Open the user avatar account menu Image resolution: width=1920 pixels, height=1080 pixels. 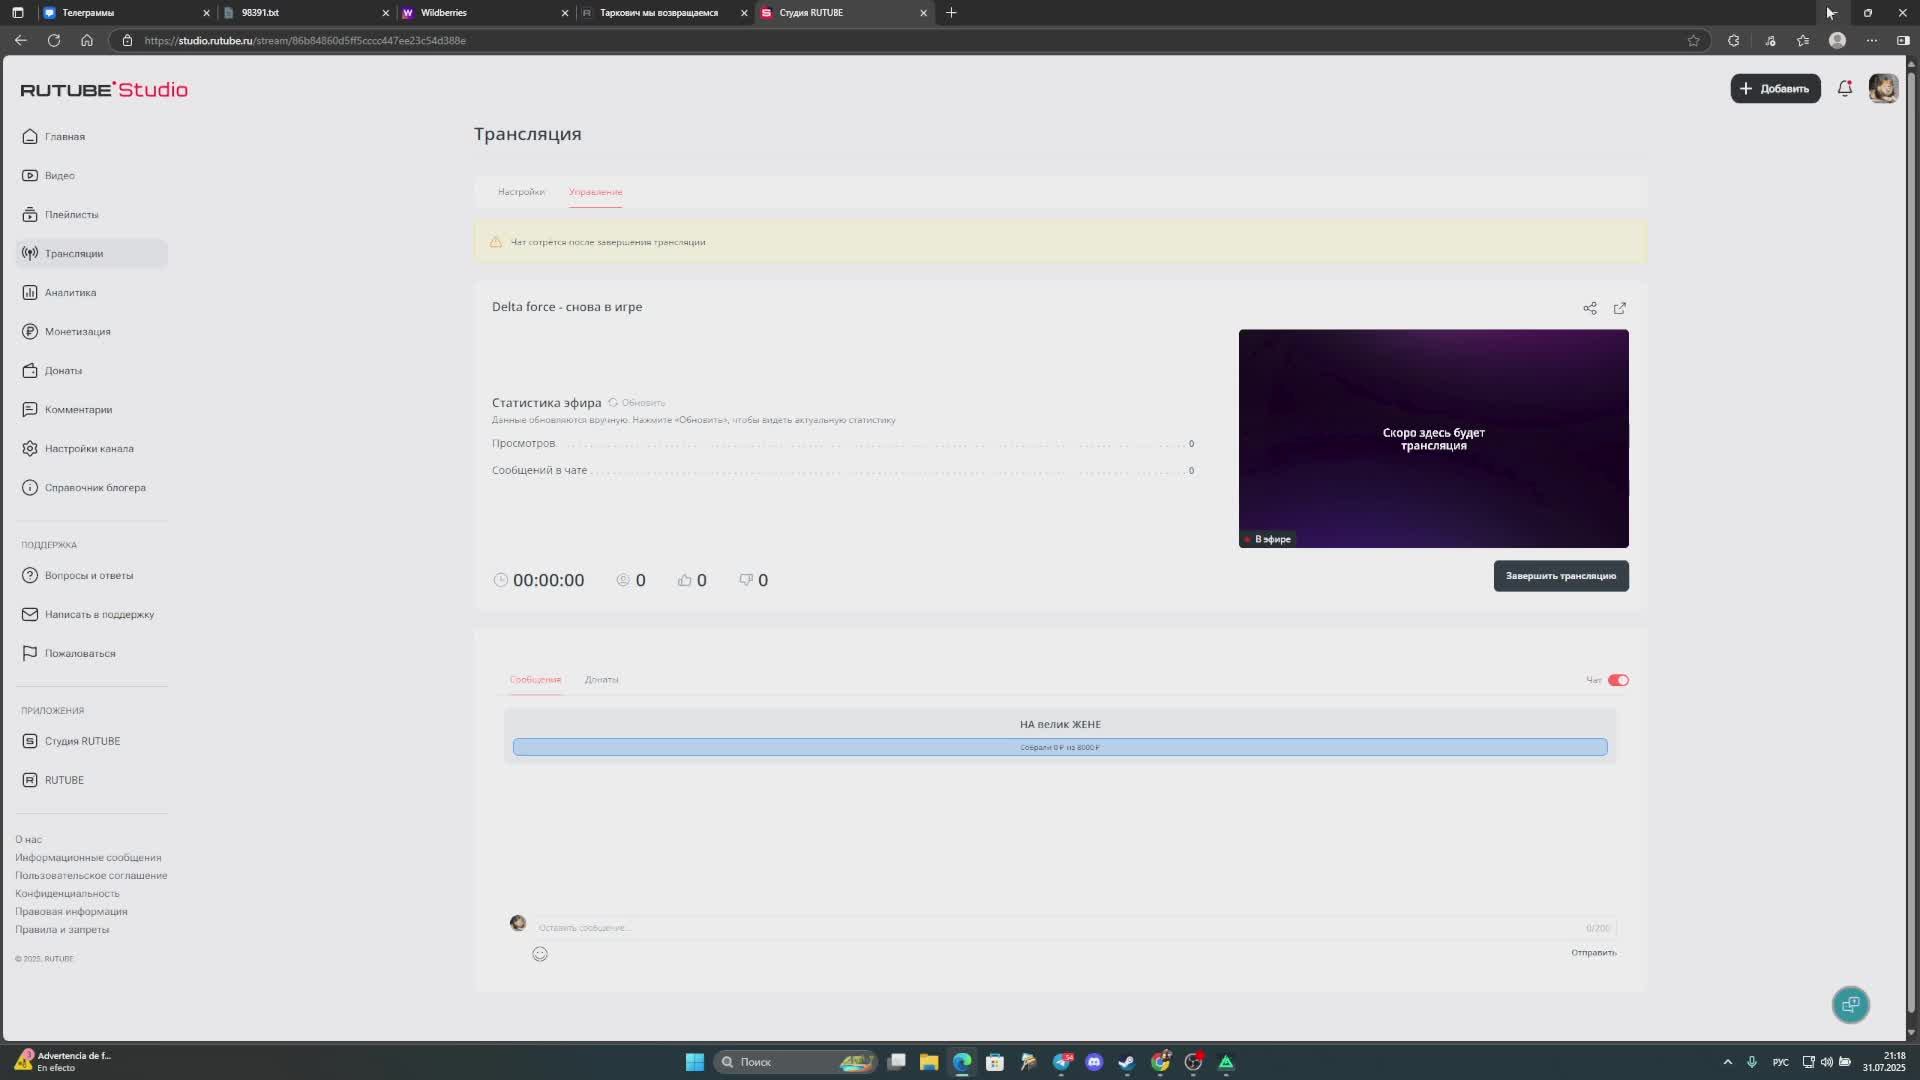coord(1883,89)
